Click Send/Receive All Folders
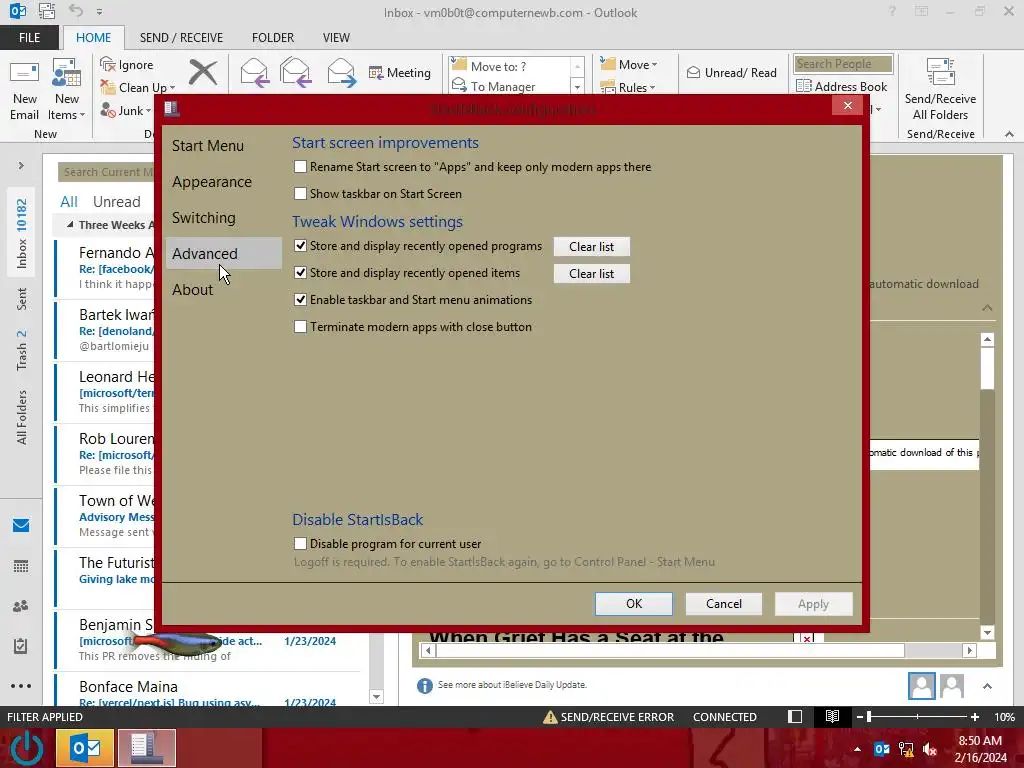The width and height of the screenshot is (1024, 768). pos(940,90)
